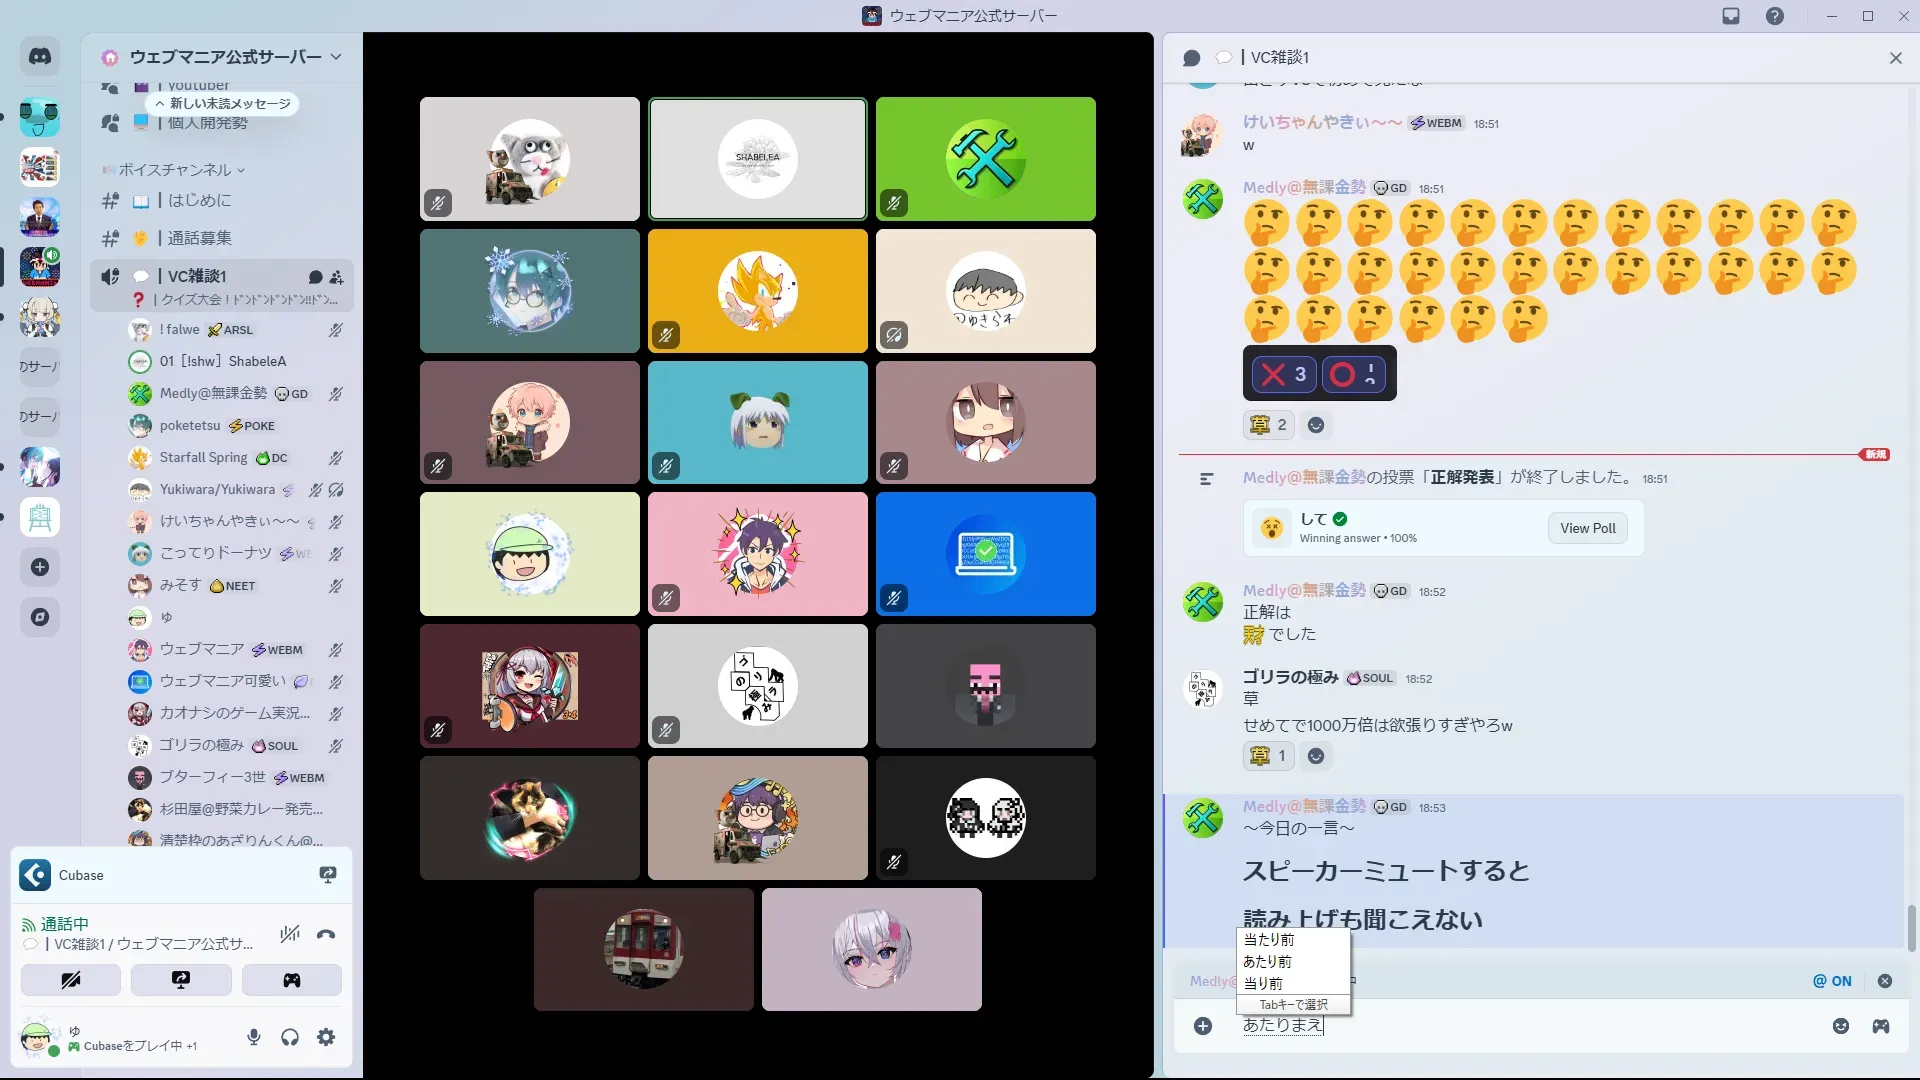The height and width of the screenshot is (1080, 1920).
Task: Deafen with the headphones icon
Action: 290,1037
